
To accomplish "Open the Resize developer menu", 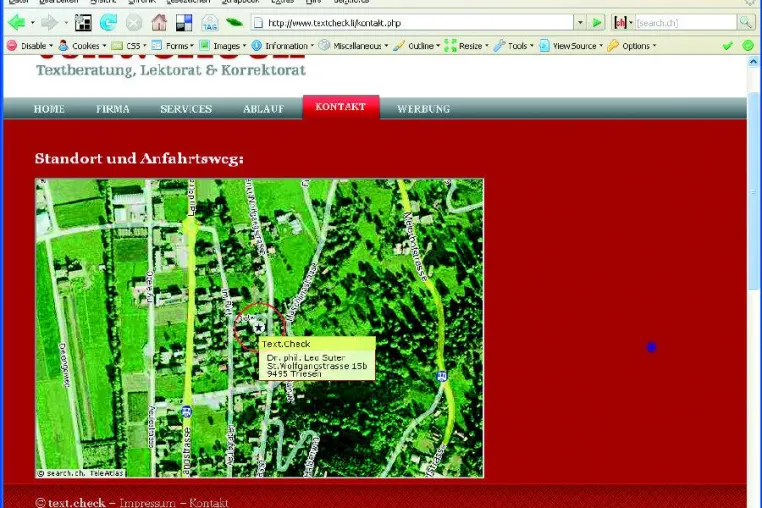I will click(466, 46).
